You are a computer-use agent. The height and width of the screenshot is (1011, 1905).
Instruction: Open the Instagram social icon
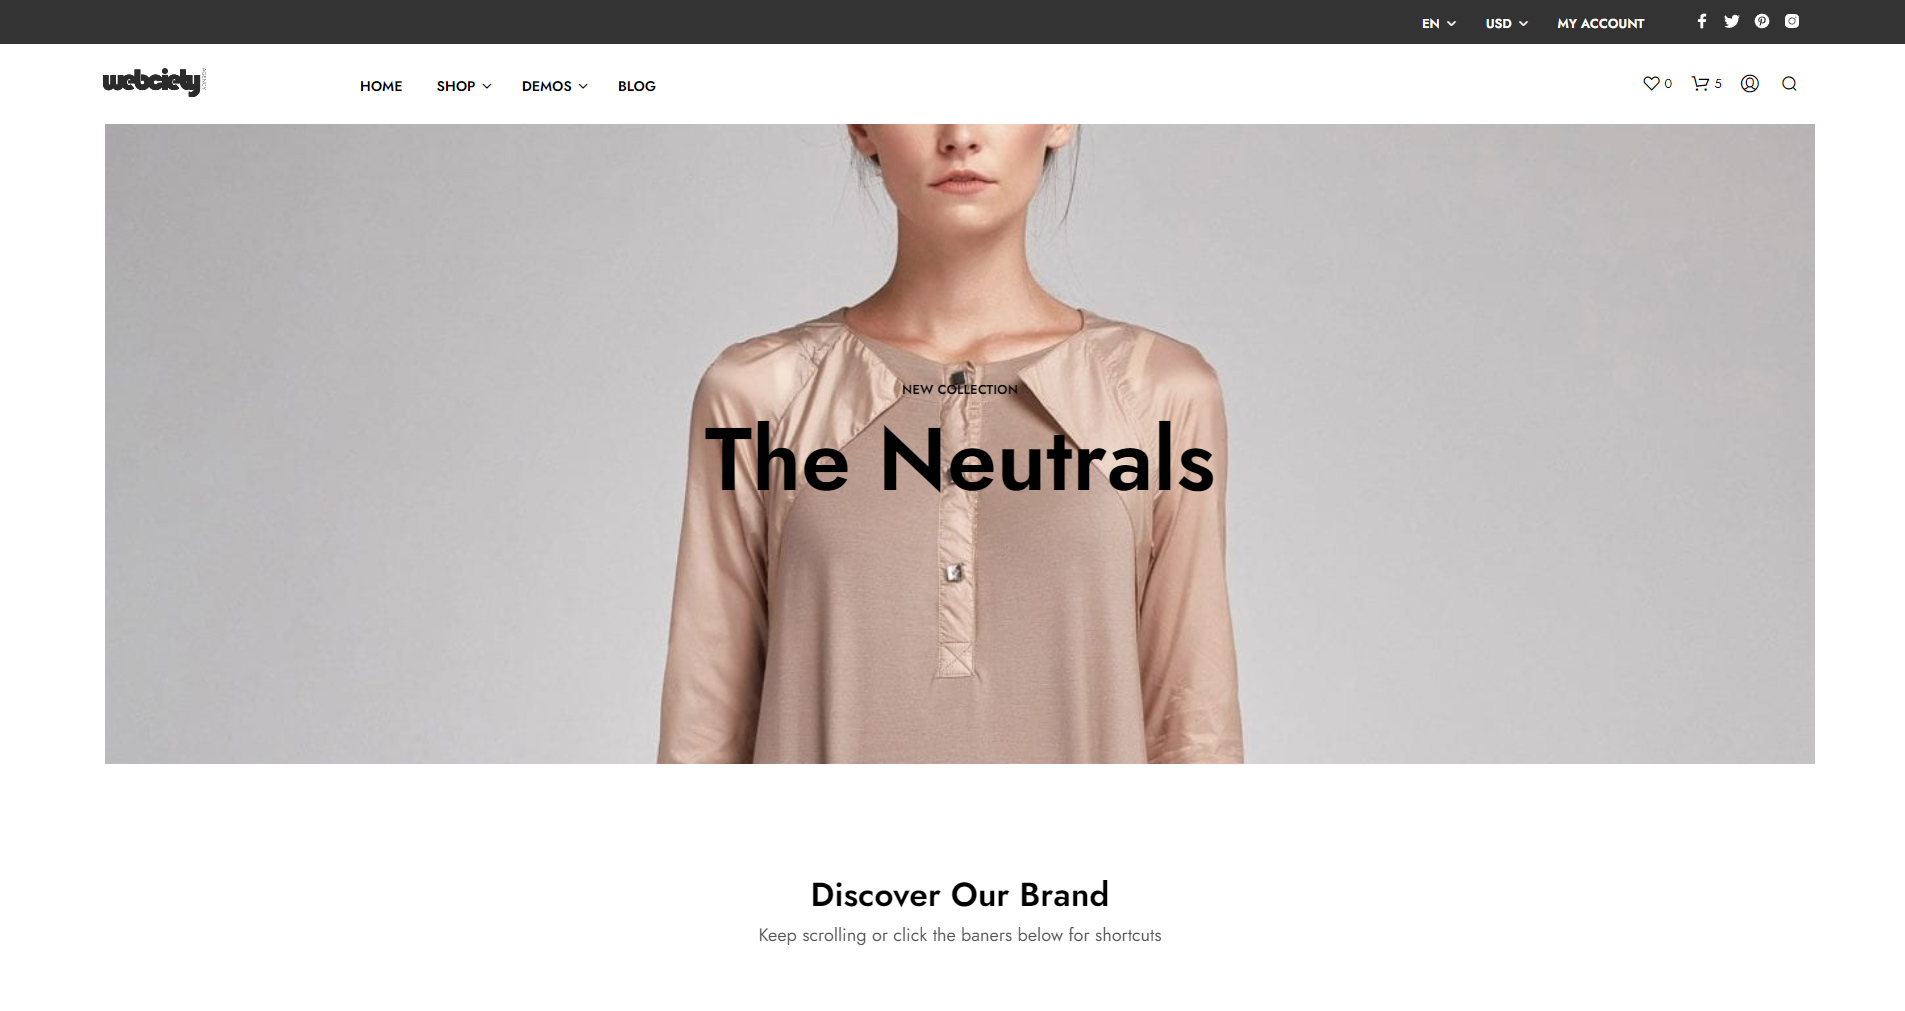1791,21
